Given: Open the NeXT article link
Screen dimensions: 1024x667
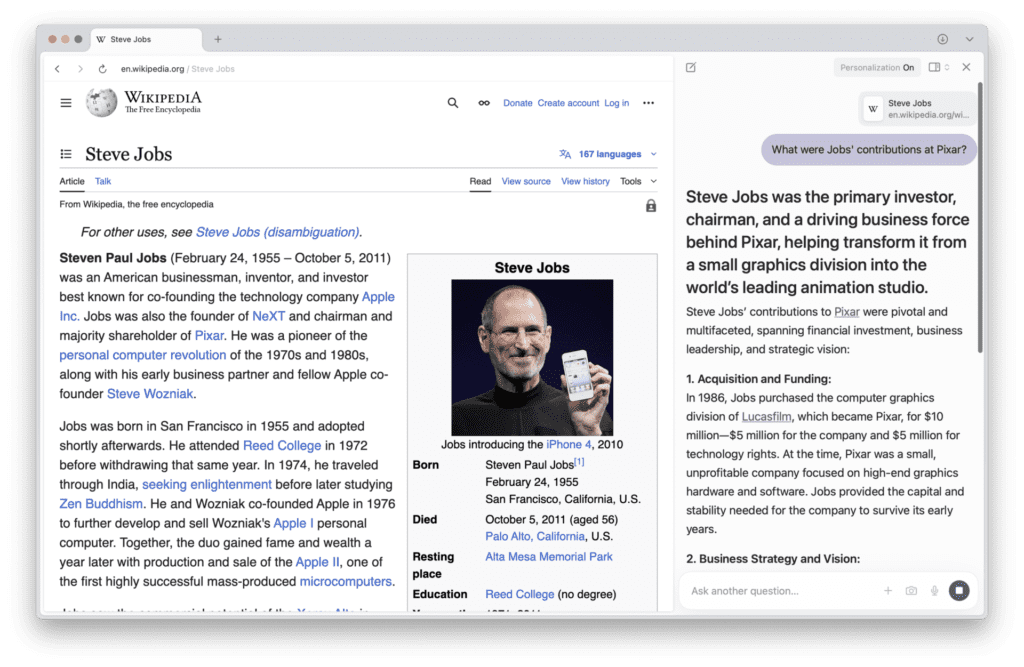Looking at the screenshot, I should (268, 316).
